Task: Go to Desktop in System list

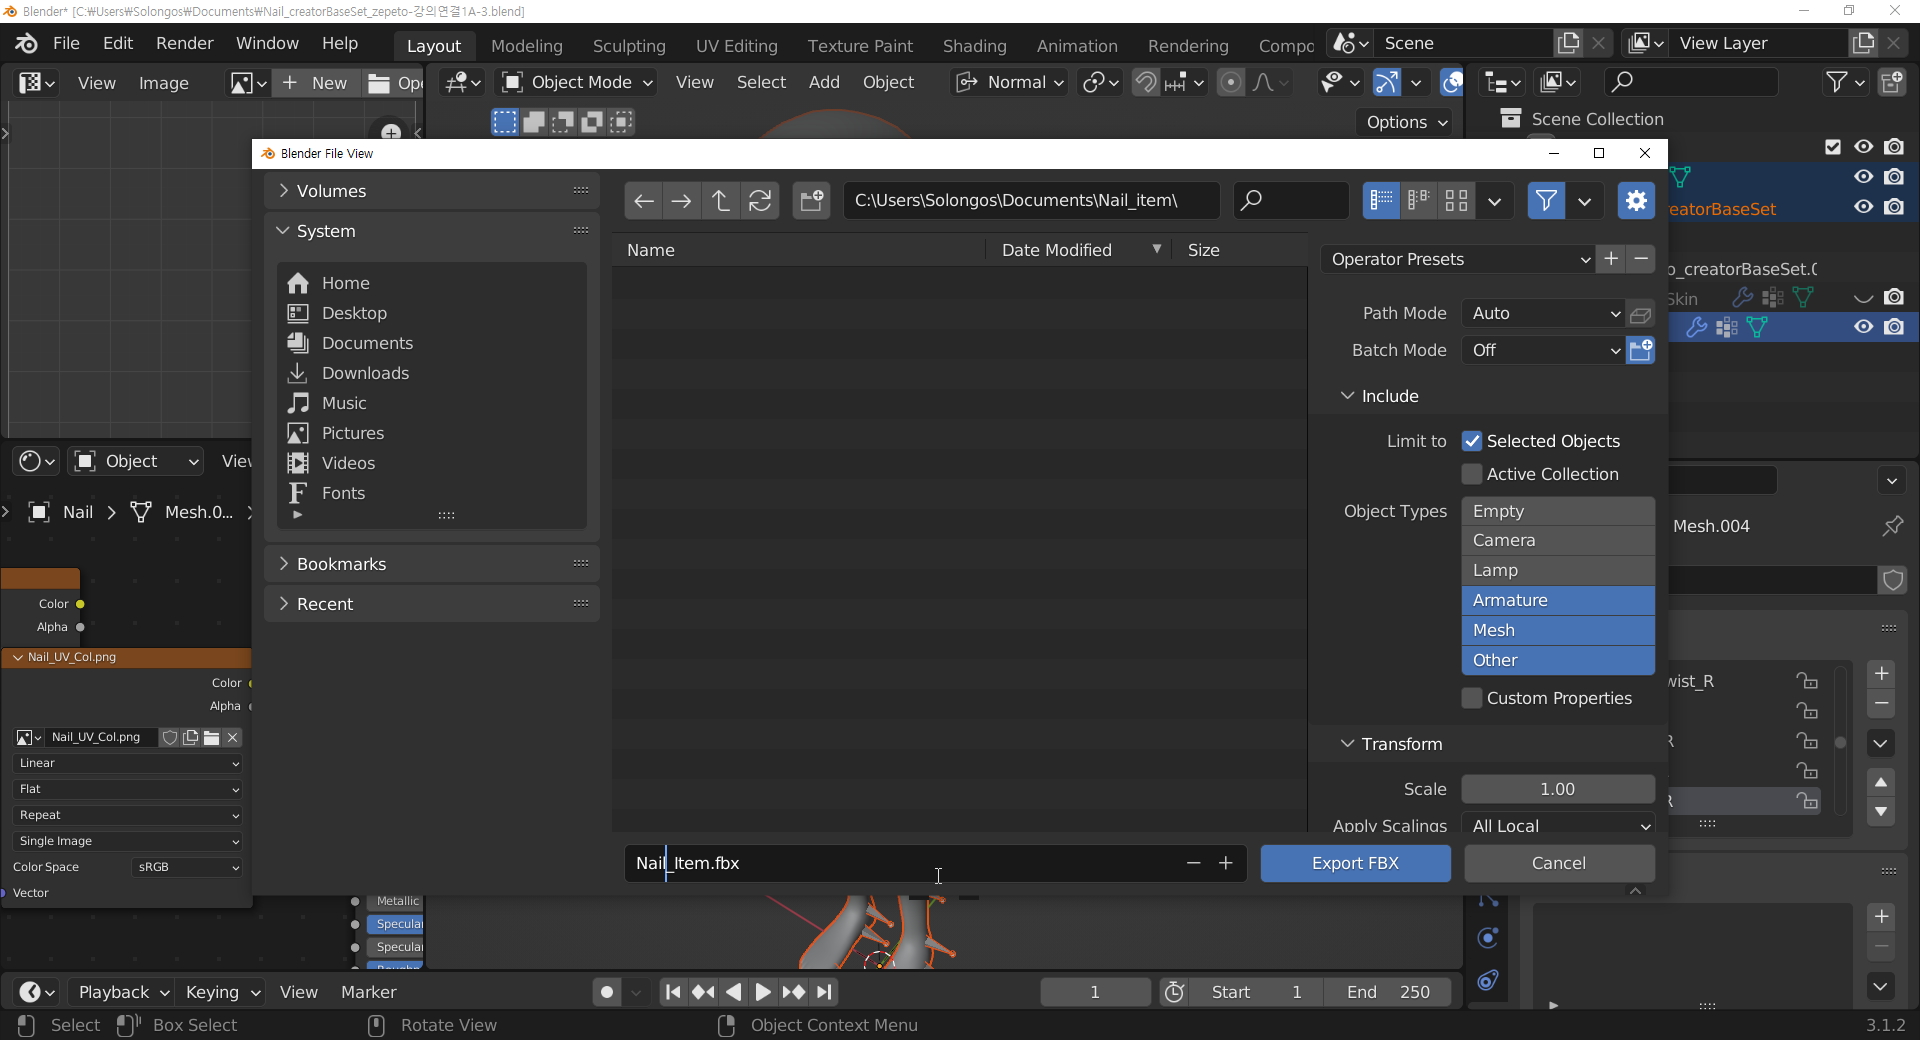Action: click(354, 314)
